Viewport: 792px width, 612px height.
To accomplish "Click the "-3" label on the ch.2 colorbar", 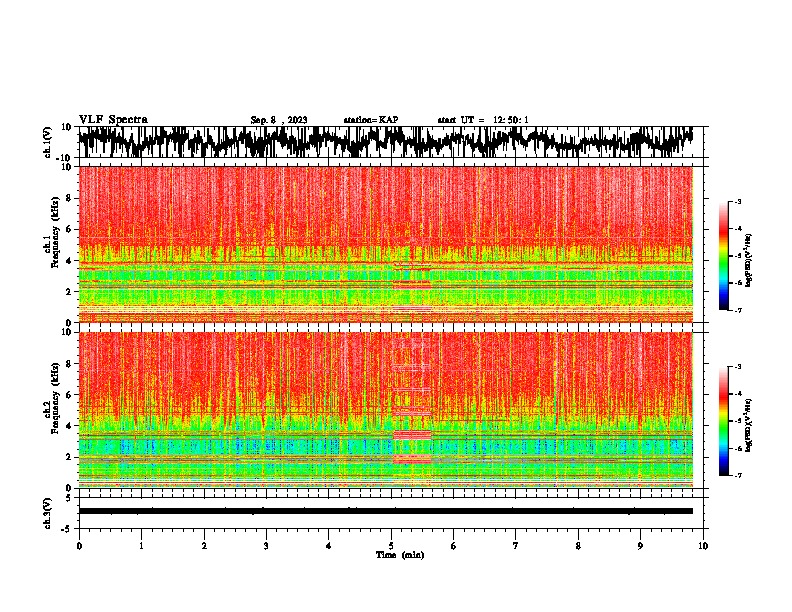I will coord(738,367).
